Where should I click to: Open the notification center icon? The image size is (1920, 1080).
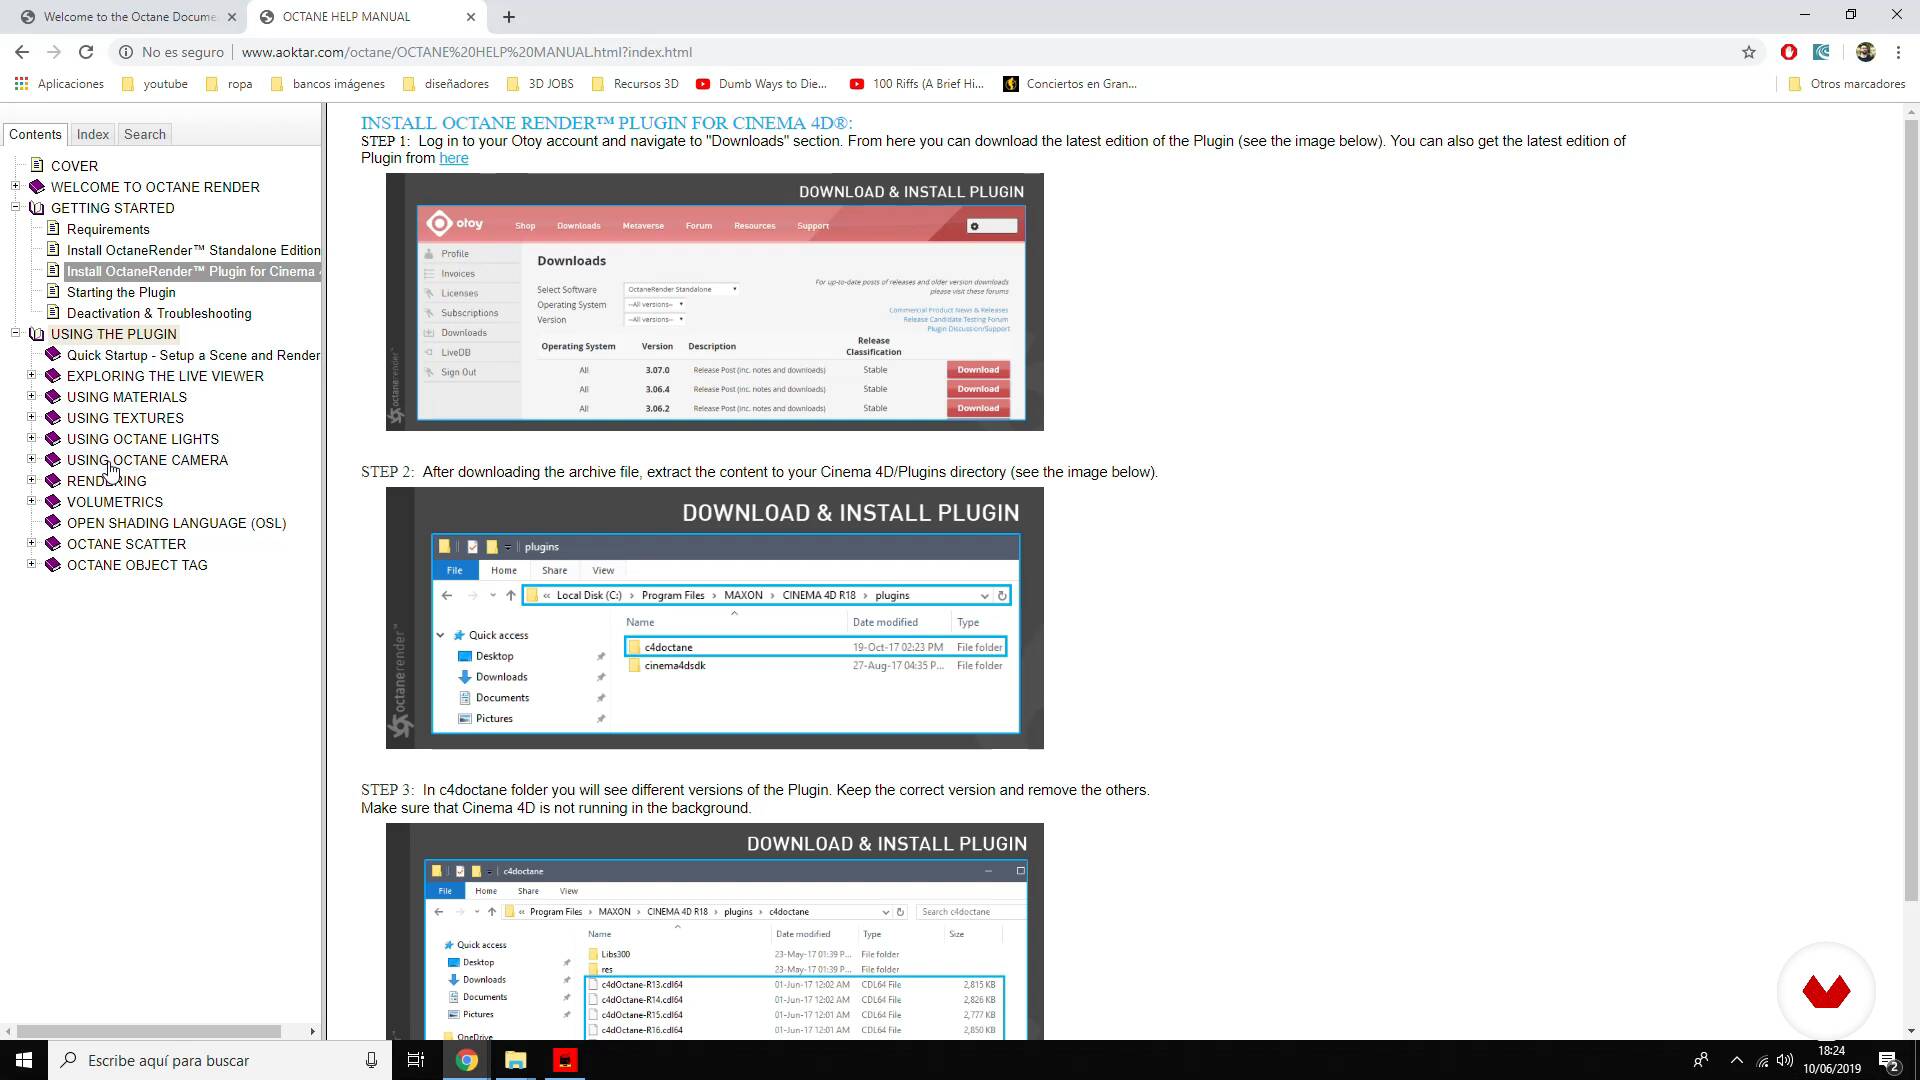[1889, 1061]
